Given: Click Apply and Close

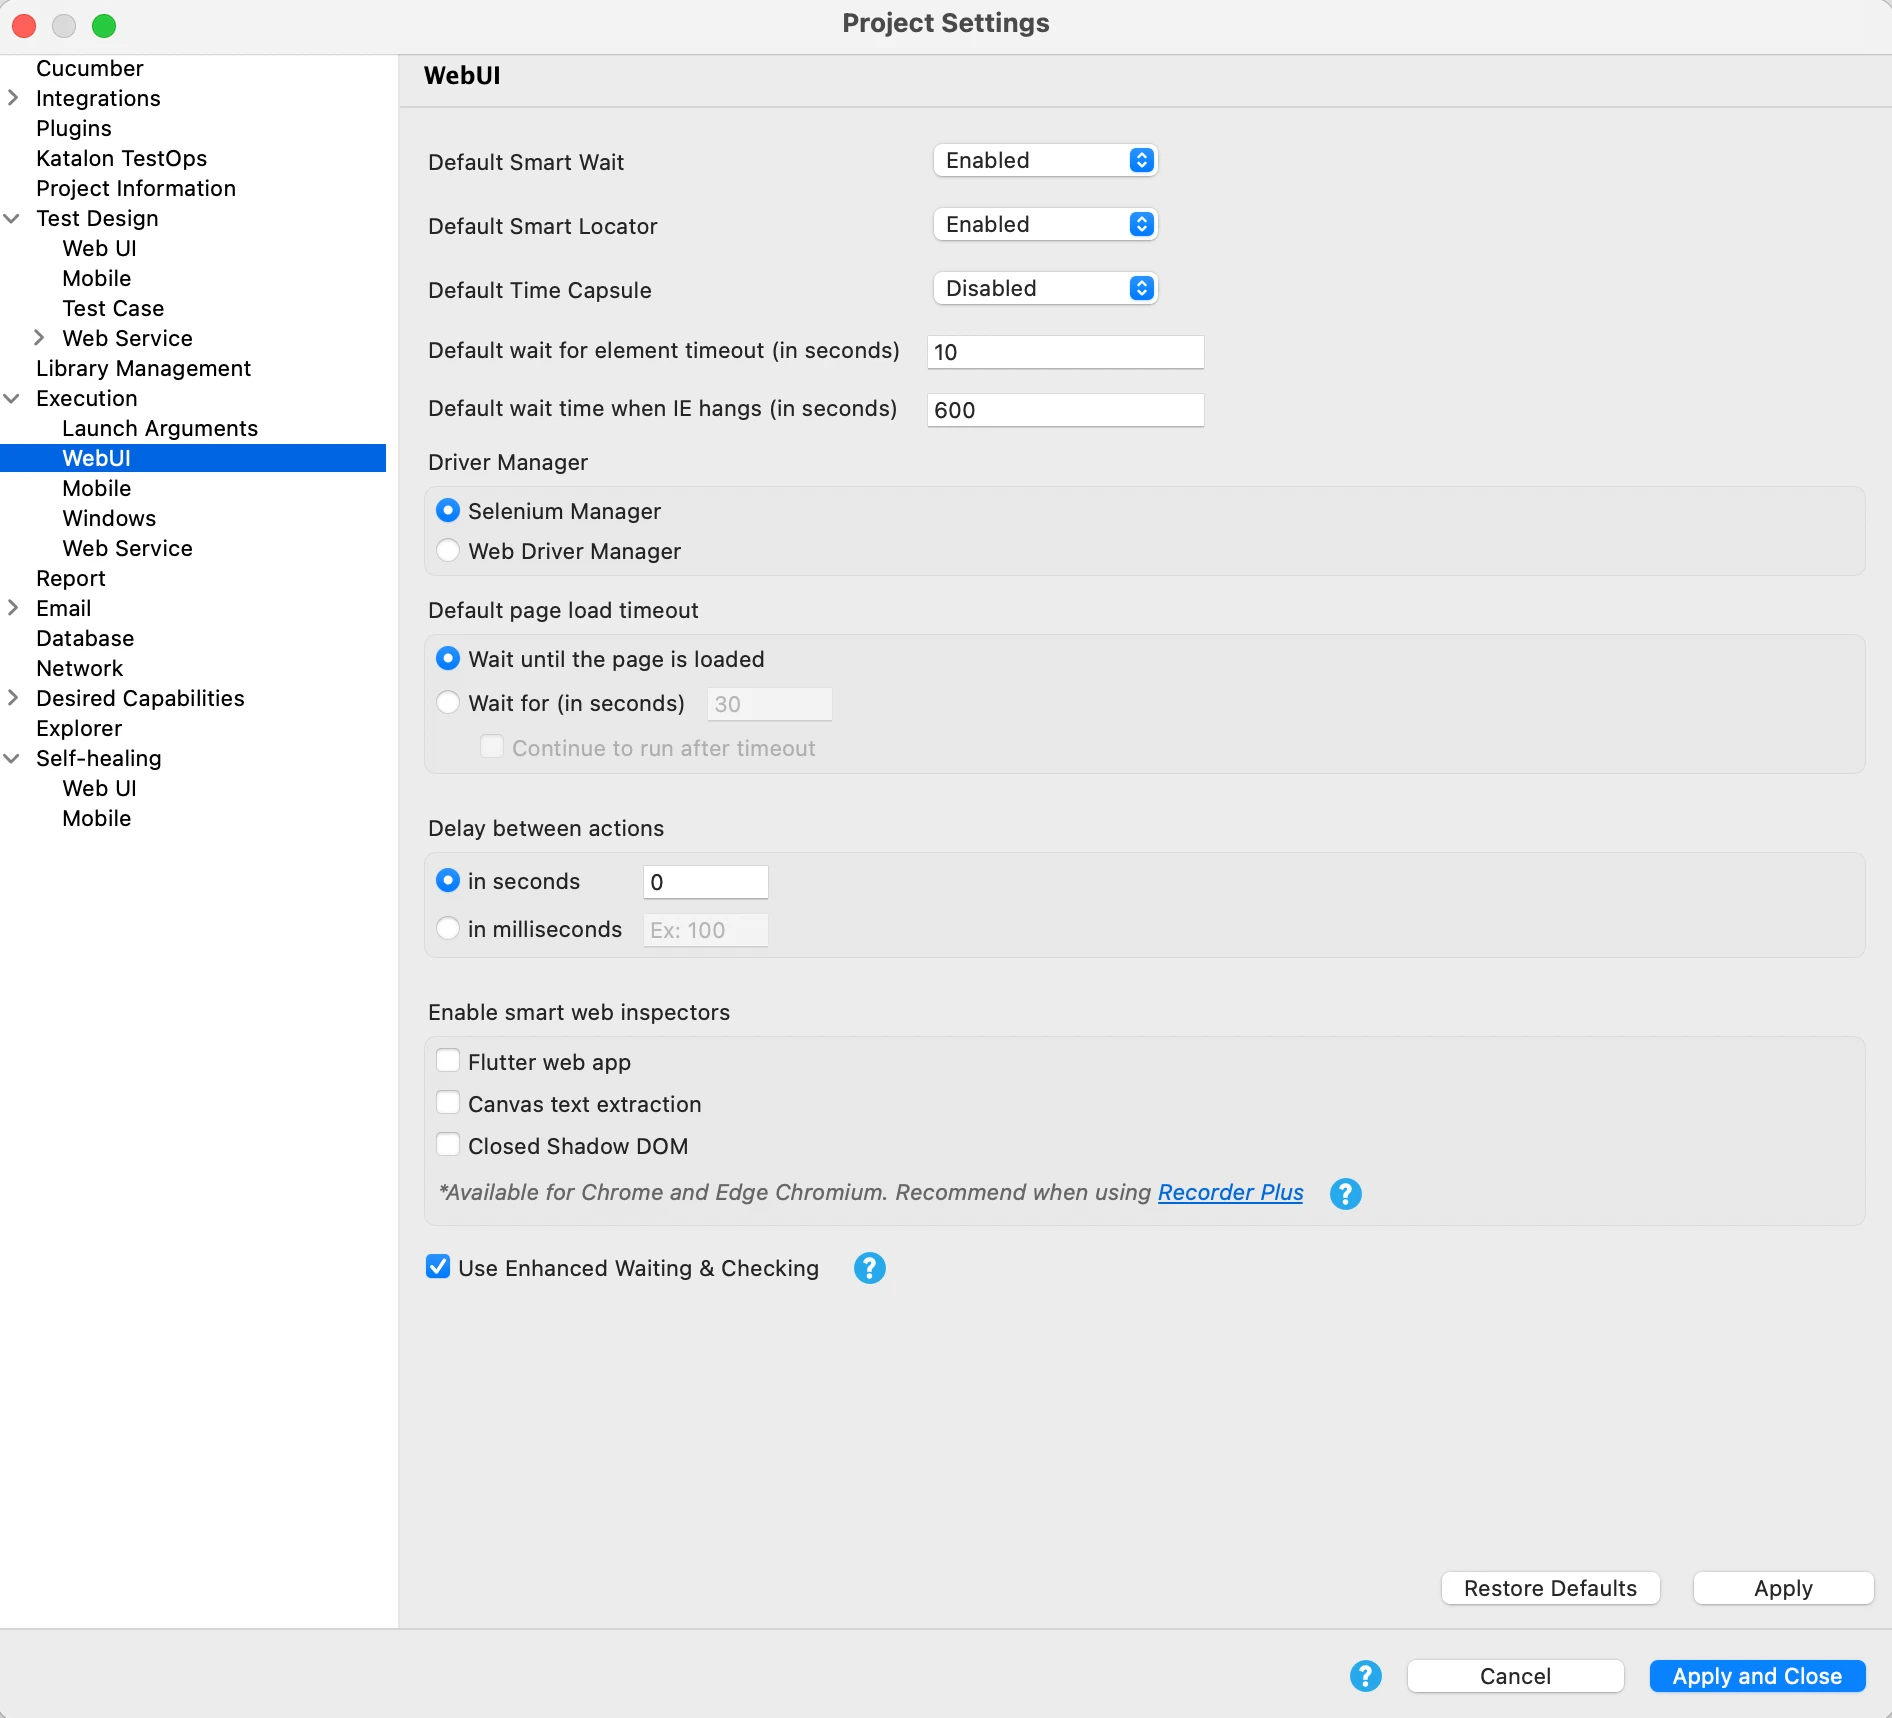Looking at the screenshot, I should (1757, 1676).
